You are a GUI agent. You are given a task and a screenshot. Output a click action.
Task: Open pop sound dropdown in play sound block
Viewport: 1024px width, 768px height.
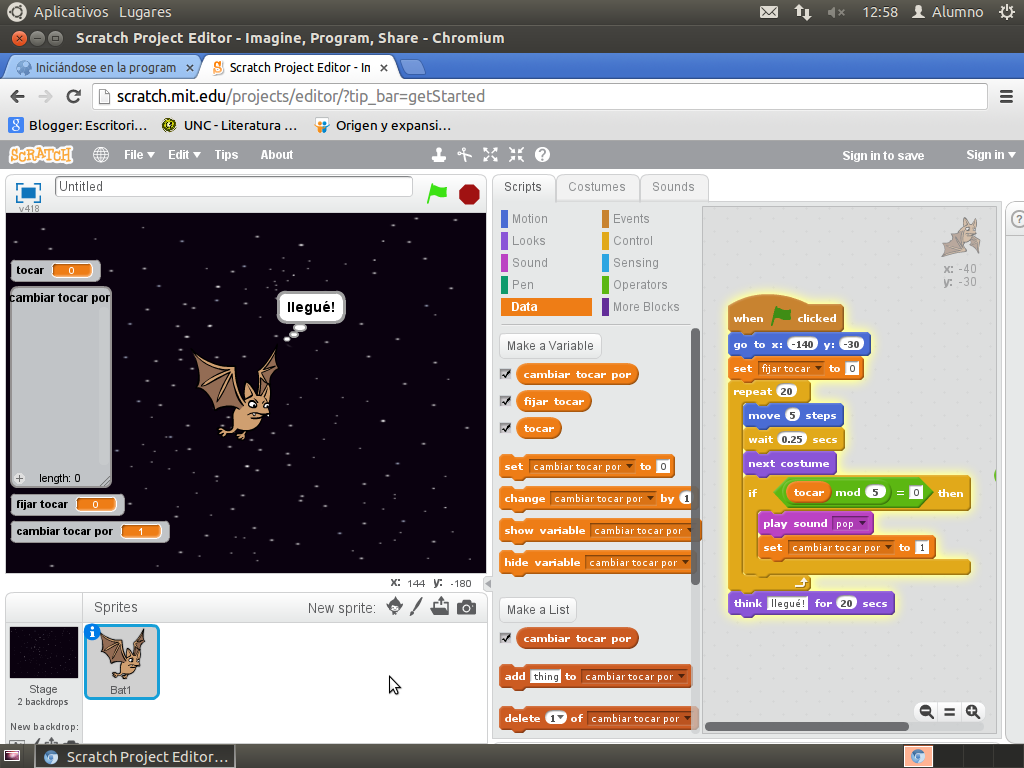863,524
